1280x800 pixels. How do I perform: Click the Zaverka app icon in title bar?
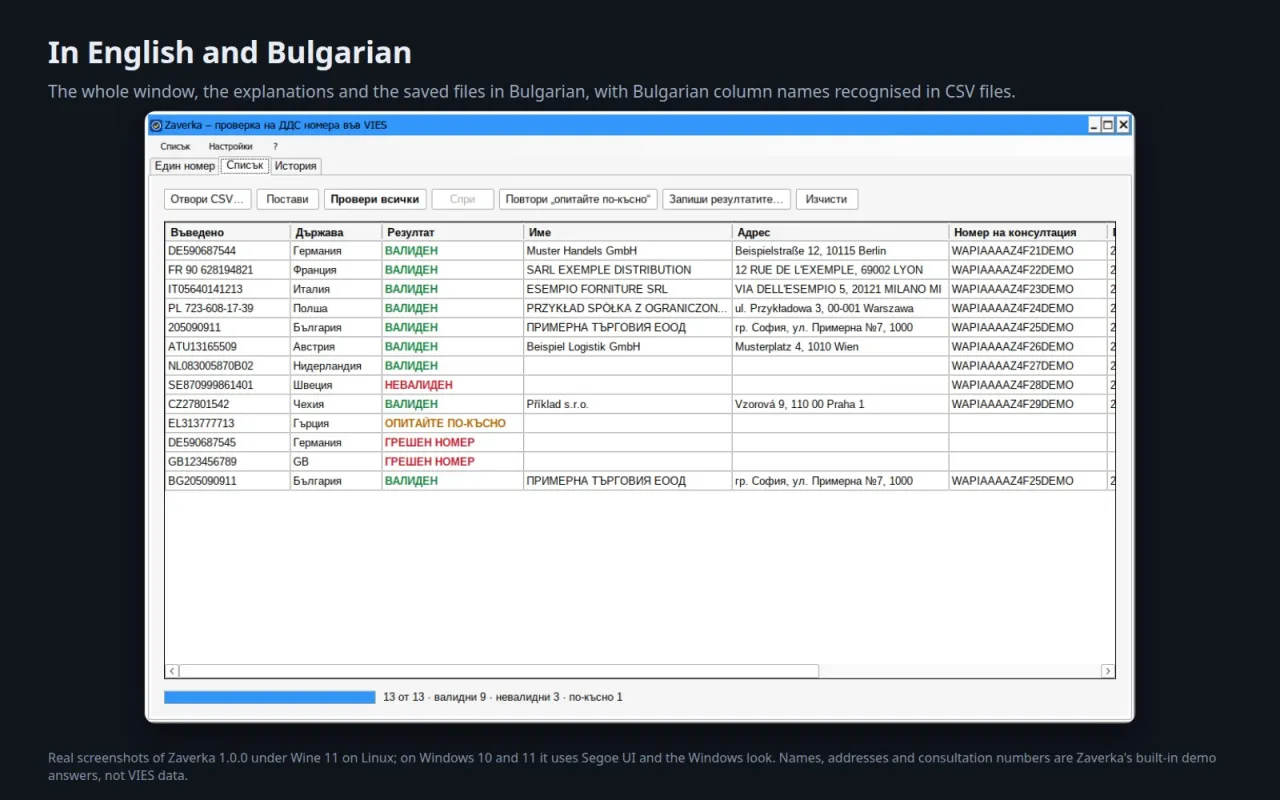click(156, 125)
